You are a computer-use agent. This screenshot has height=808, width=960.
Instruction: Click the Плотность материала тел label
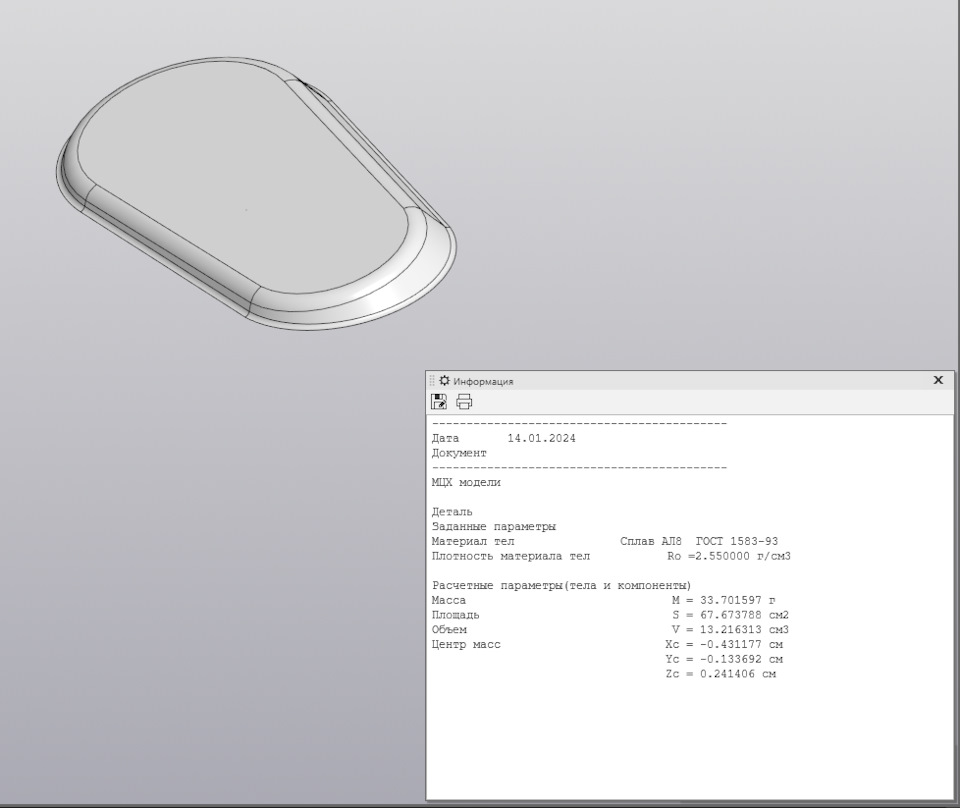tap(511, 556)
